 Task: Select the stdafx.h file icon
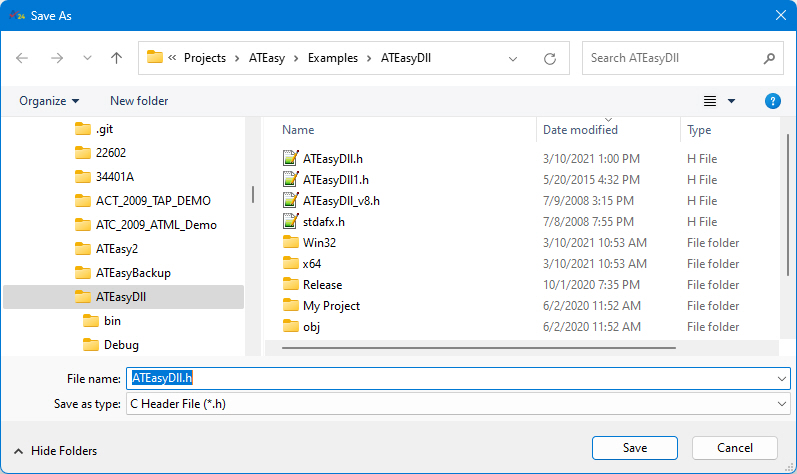[290, 222]
